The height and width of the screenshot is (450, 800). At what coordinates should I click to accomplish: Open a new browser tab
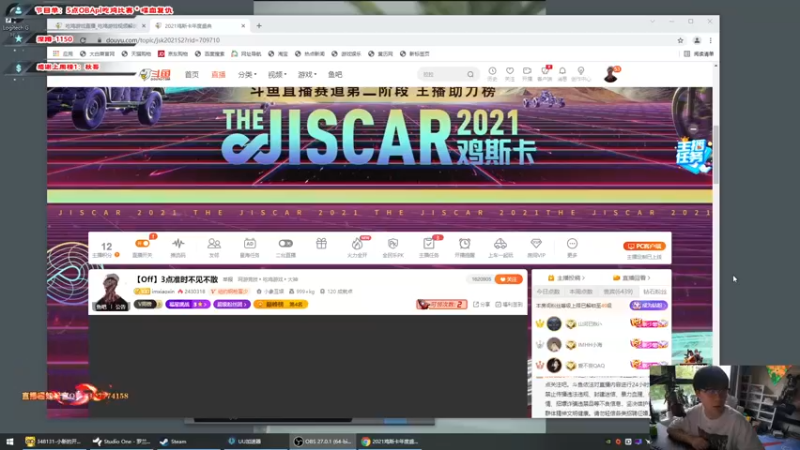click(259, 26)
